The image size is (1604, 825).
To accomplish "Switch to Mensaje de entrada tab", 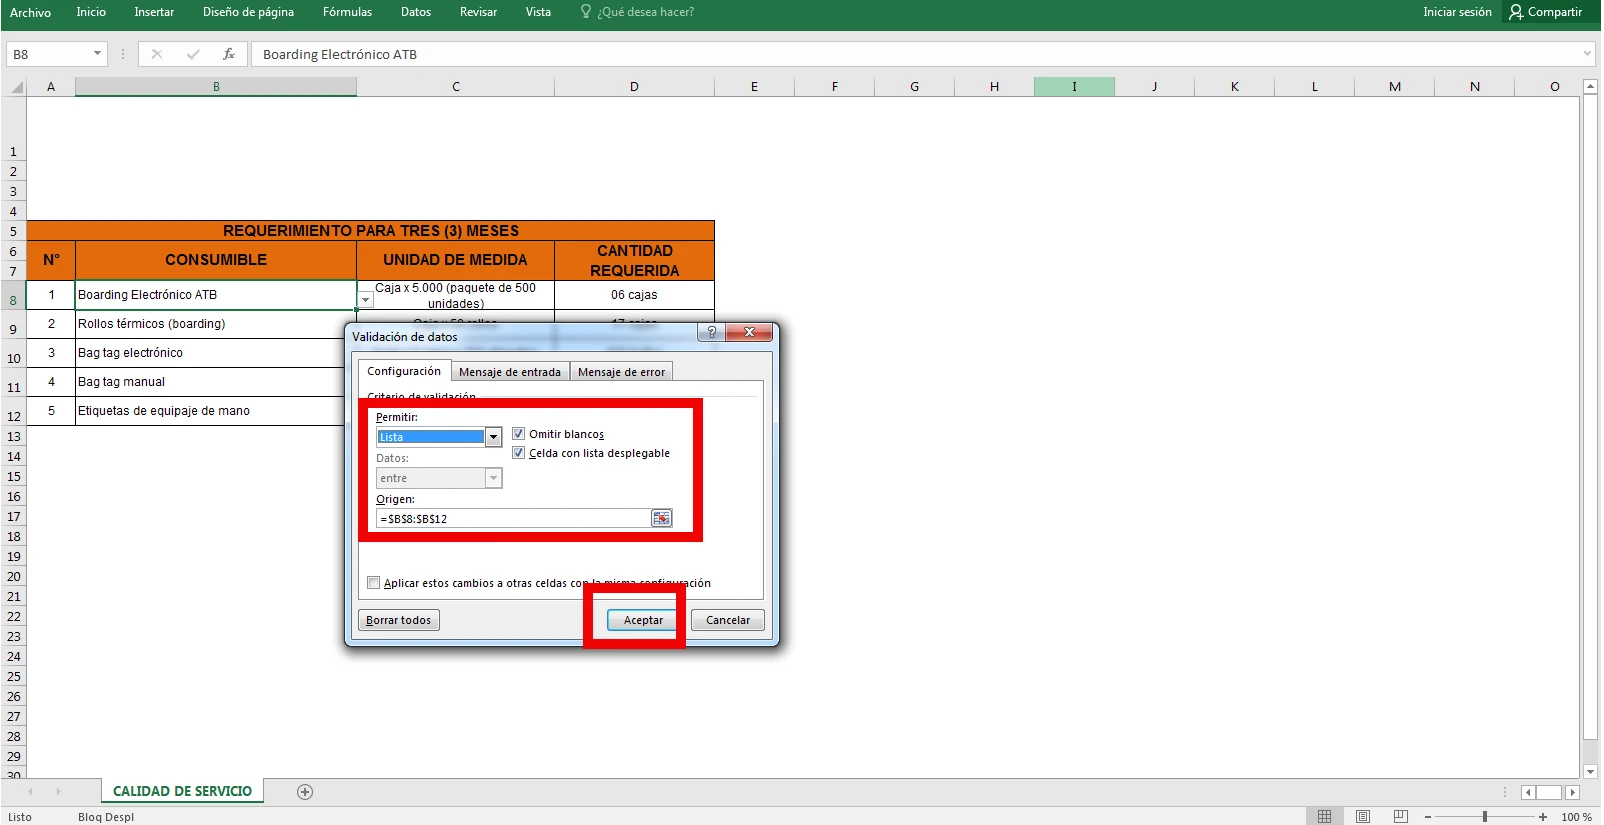I will (x=509, y=372).
